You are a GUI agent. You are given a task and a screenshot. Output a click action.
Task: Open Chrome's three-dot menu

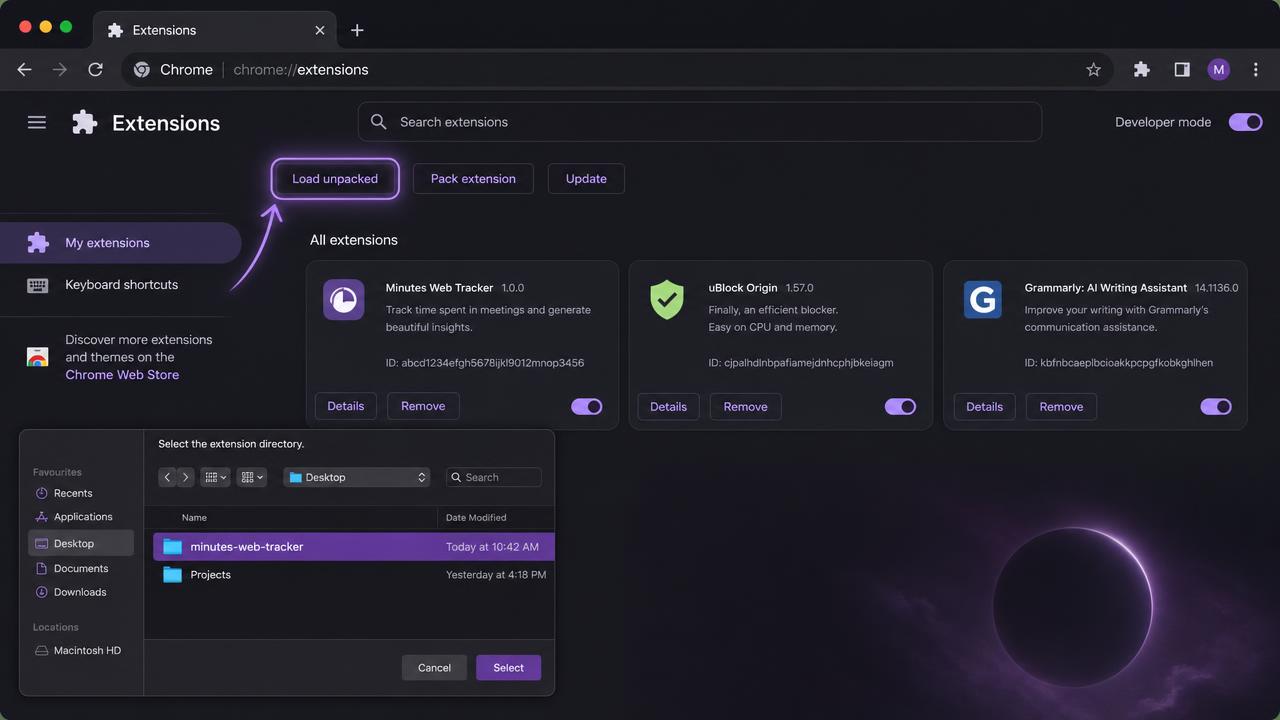[1254, 69]
